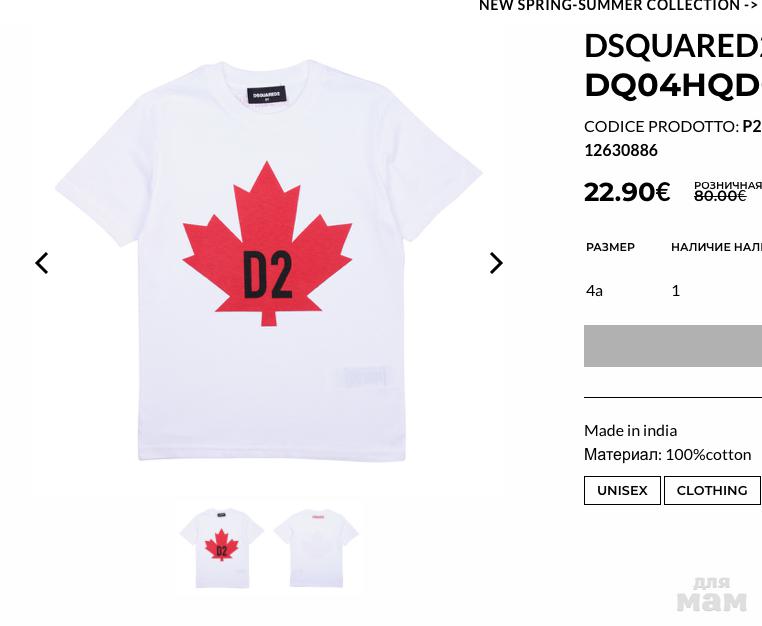This screenshot has width=762, height=626.
Task: Click the НАЛИЧИЕ column header
Action: [715, 247]
